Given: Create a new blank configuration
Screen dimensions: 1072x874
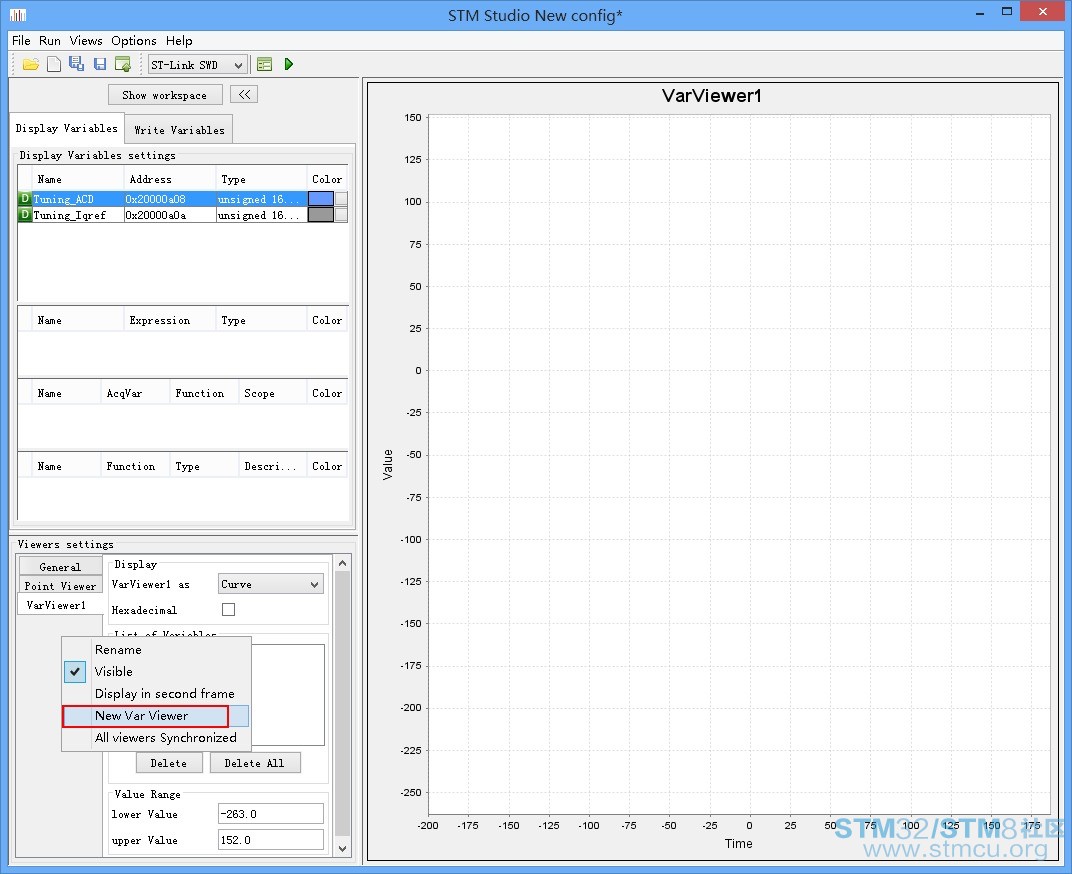Looking at the screenshot, I should click(54, 64).
